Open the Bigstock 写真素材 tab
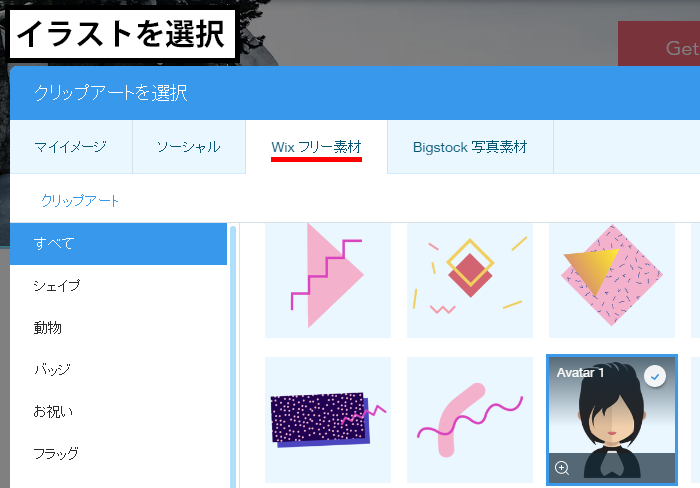Image resolution: width=700 pixels, height=488 pixels. tap(470, 147)
